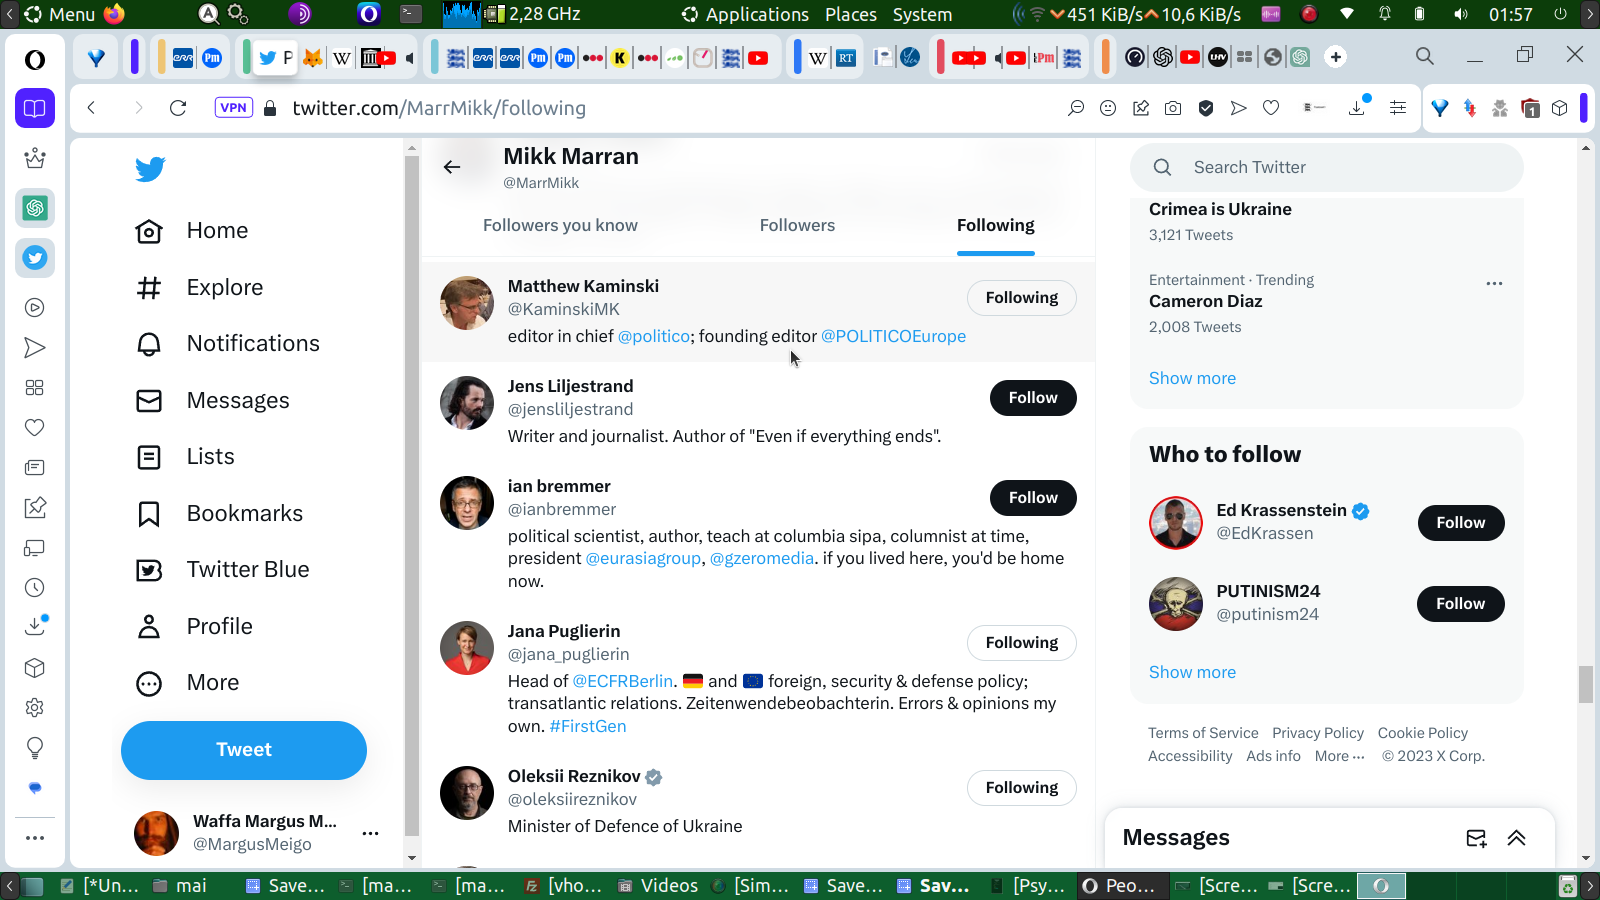This screenshot has width=1600, height=900.
Task: Expand the Messages drawer with chevron
Action: [x=1516, y=838]
